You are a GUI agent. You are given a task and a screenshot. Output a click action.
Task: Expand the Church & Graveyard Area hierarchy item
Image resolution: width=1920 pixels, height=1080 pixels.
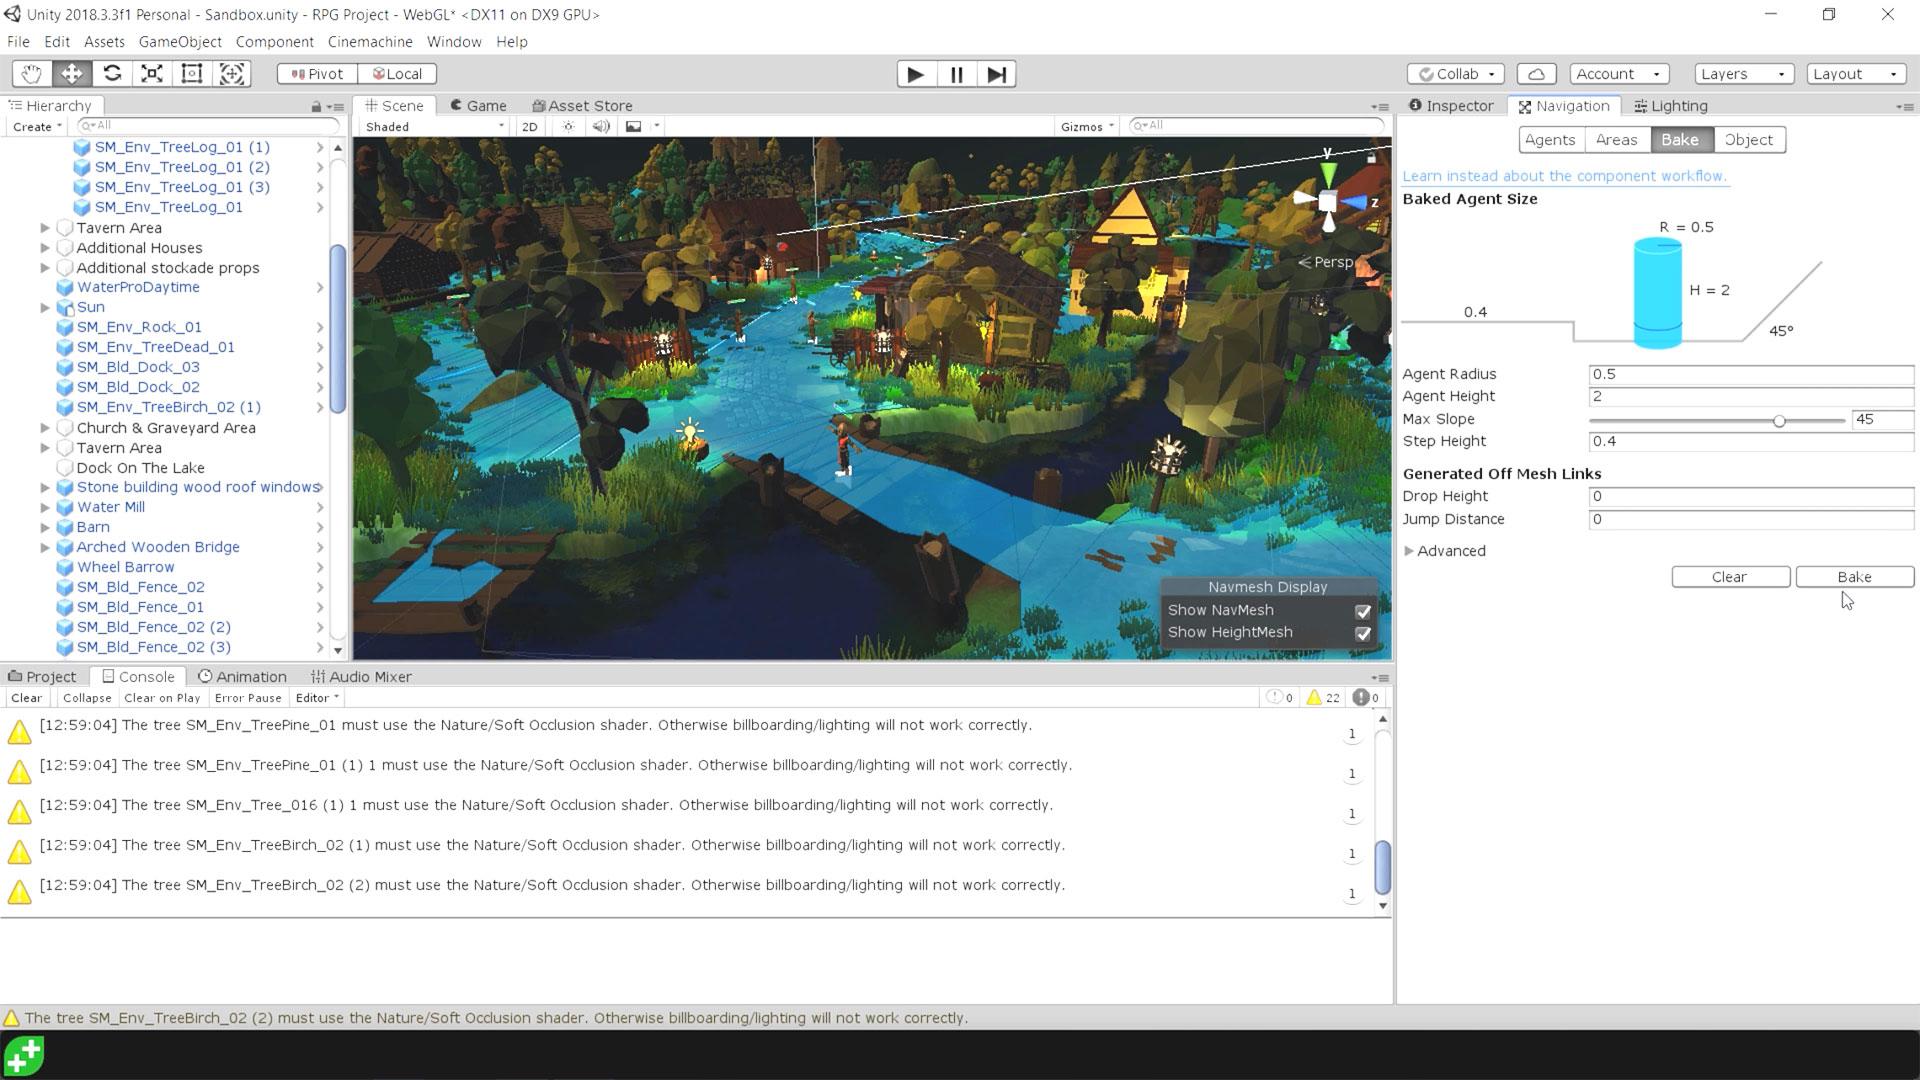pos(45,427)
